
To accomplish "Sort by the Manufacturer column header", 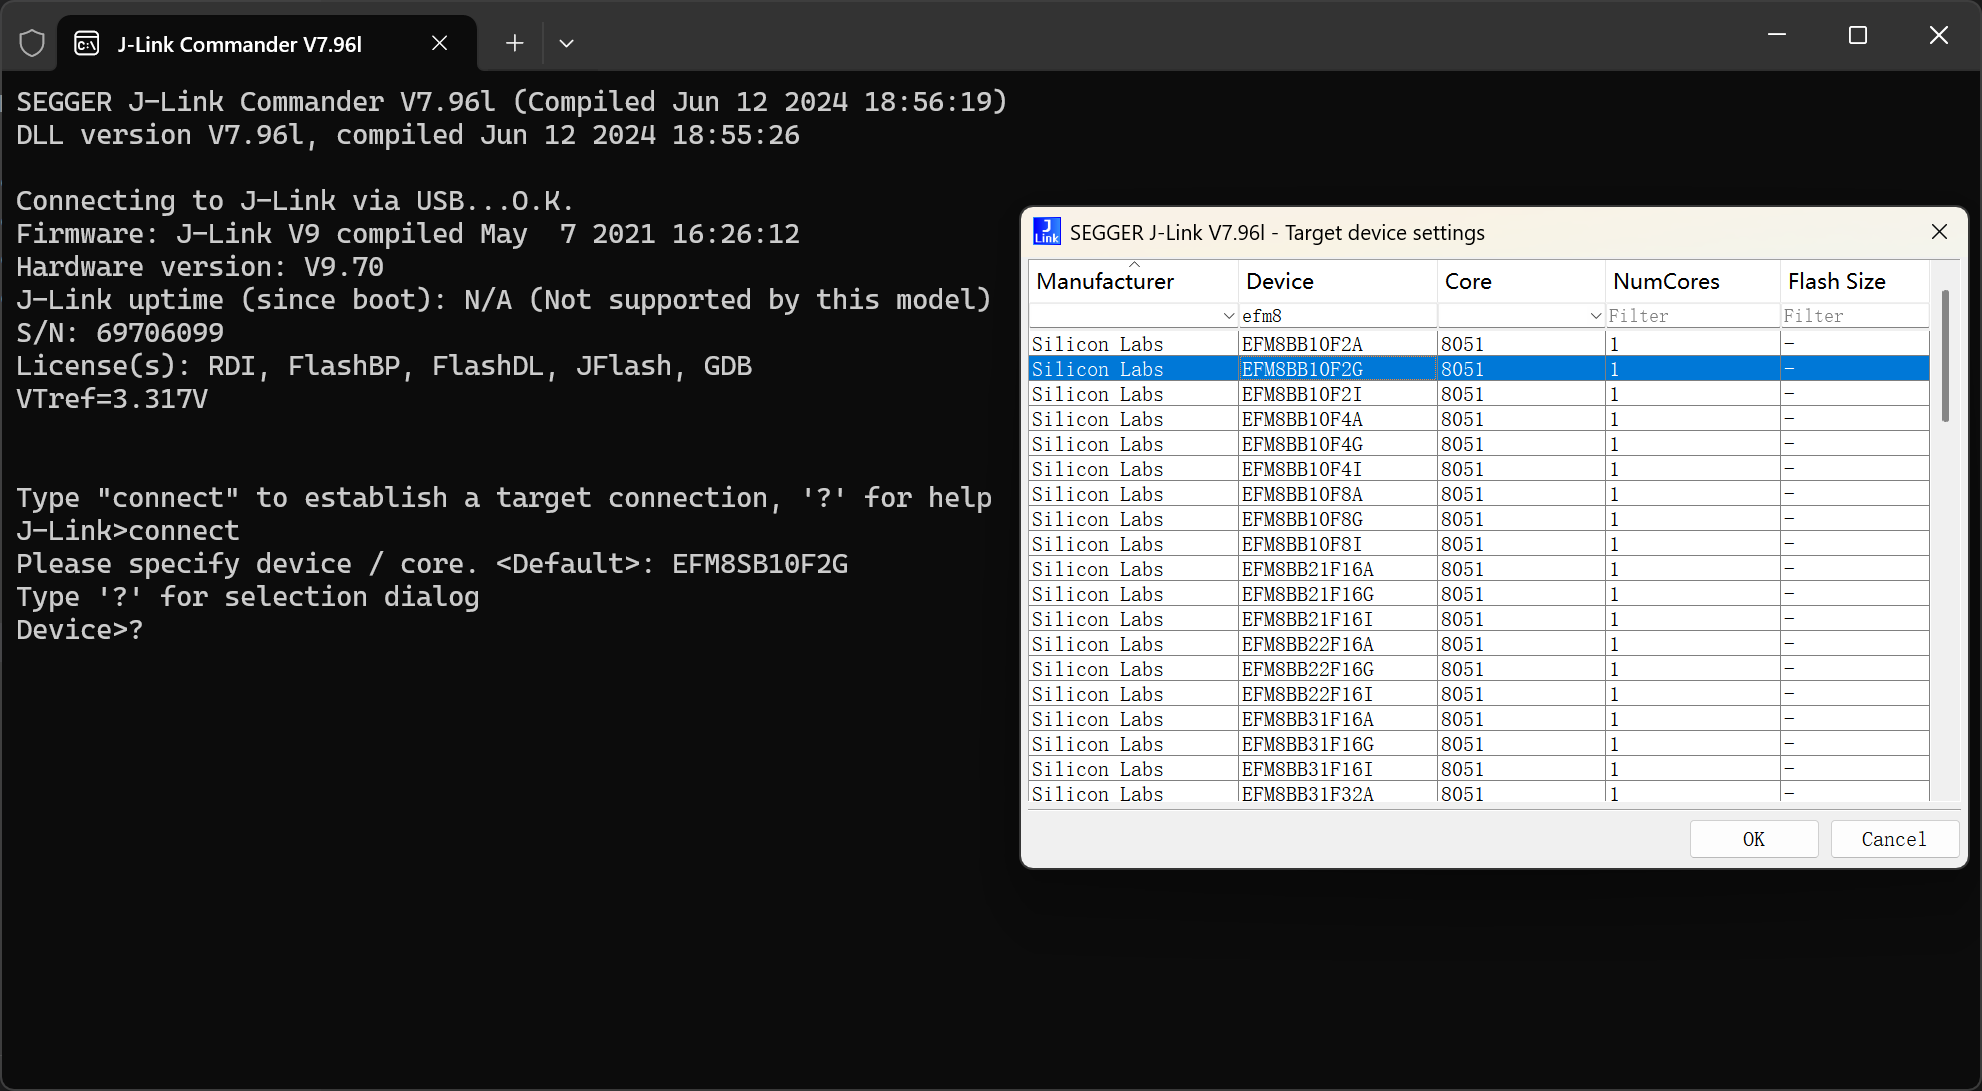I will tap(1105, 282).
